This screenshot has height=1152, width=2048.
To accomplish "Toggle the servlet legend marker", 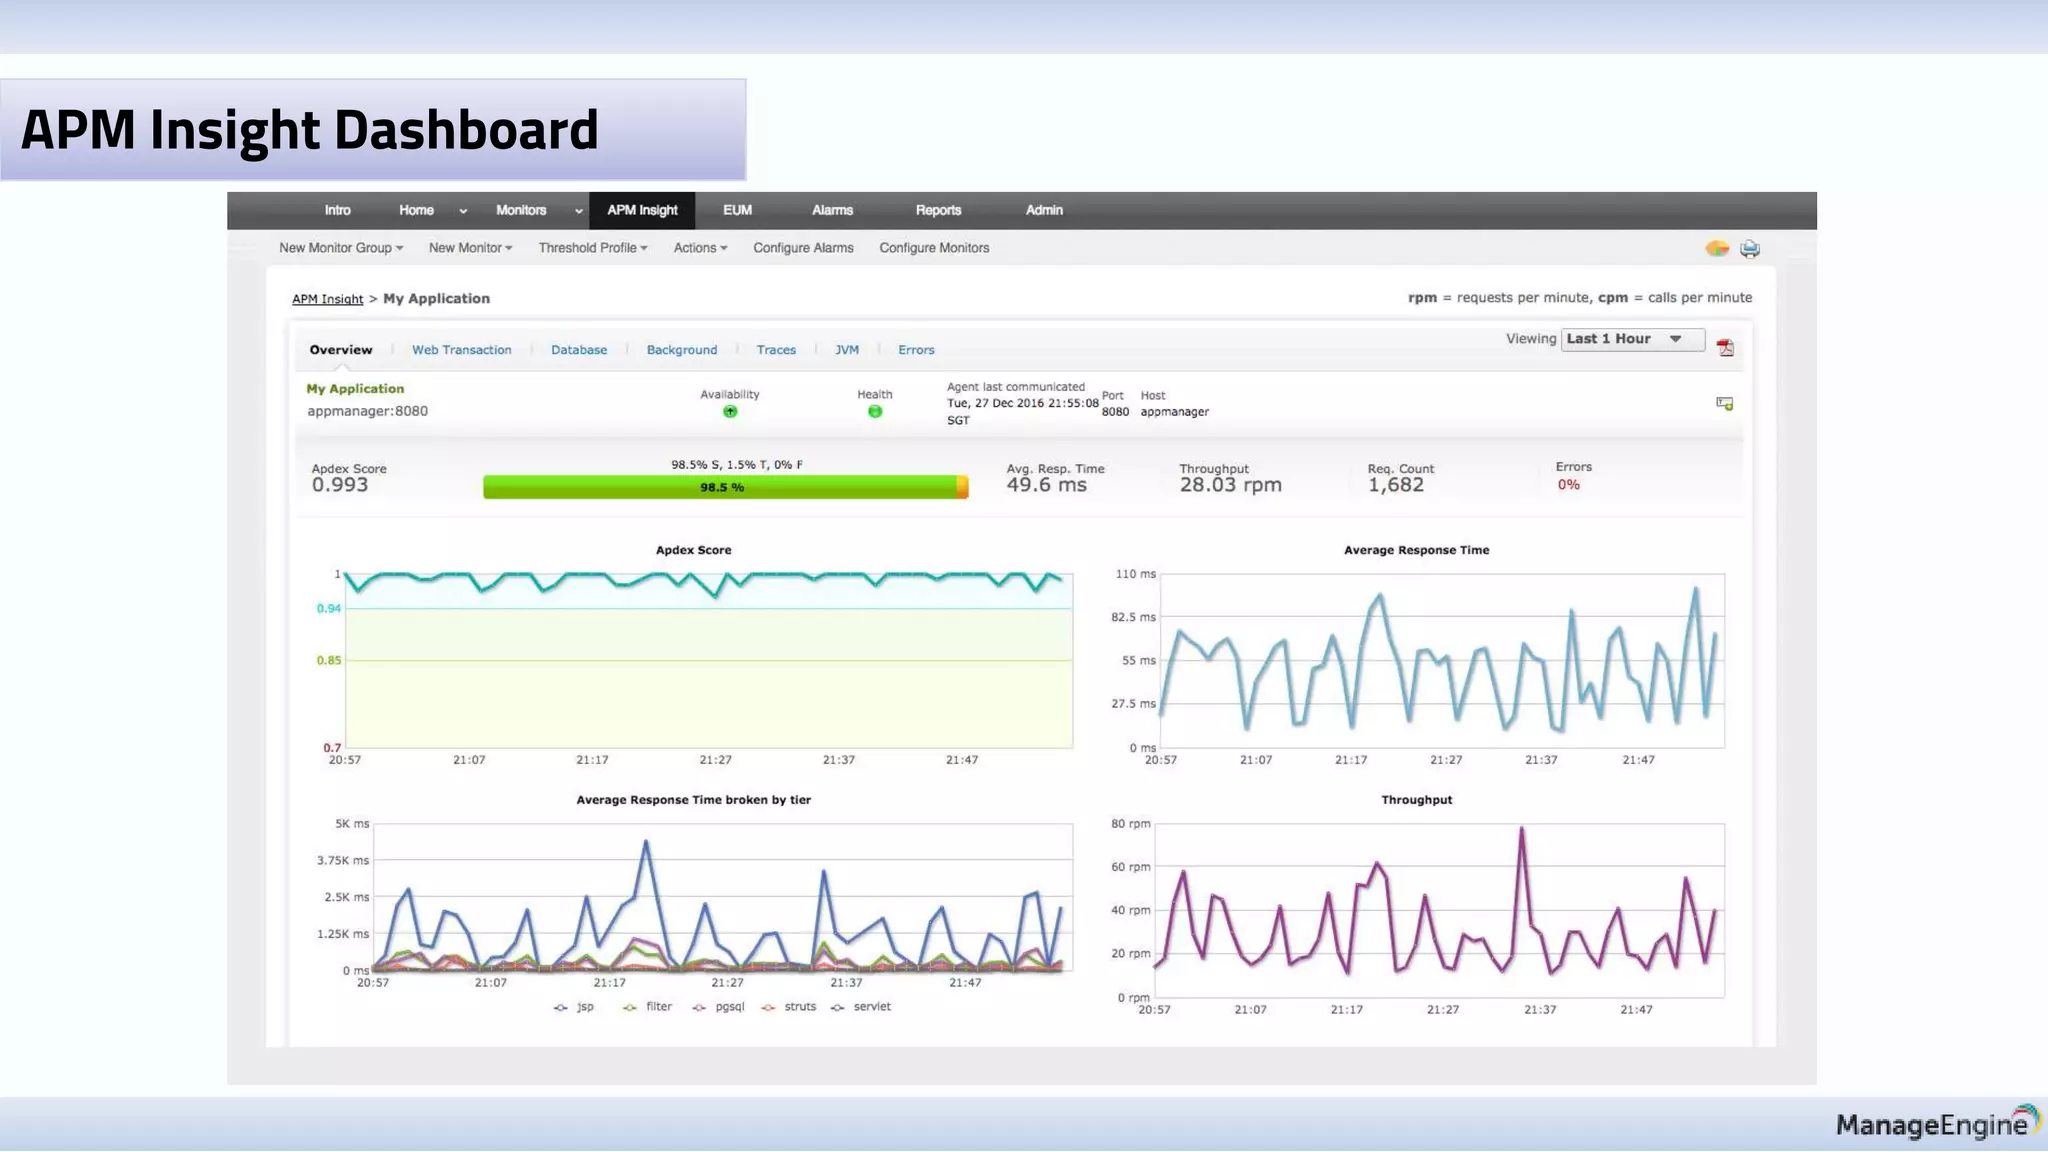I will (838, 1007).
